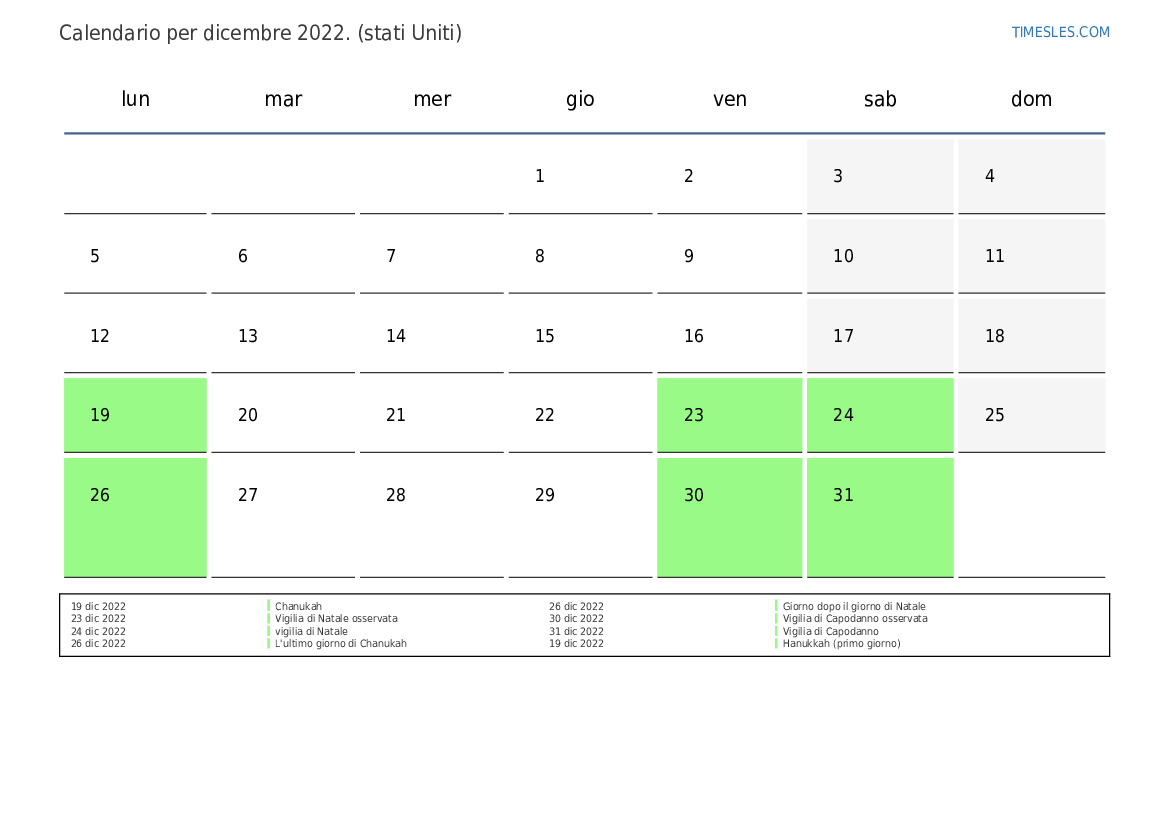
Task: Click 'Vigilia di Capodanno osservata' legend entry
Action: tap(855, 618)
